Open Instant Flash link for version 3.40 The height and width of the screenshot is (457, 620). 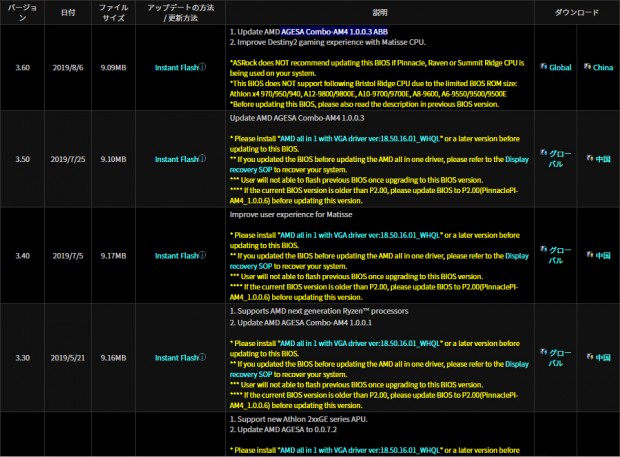[176, 256]
